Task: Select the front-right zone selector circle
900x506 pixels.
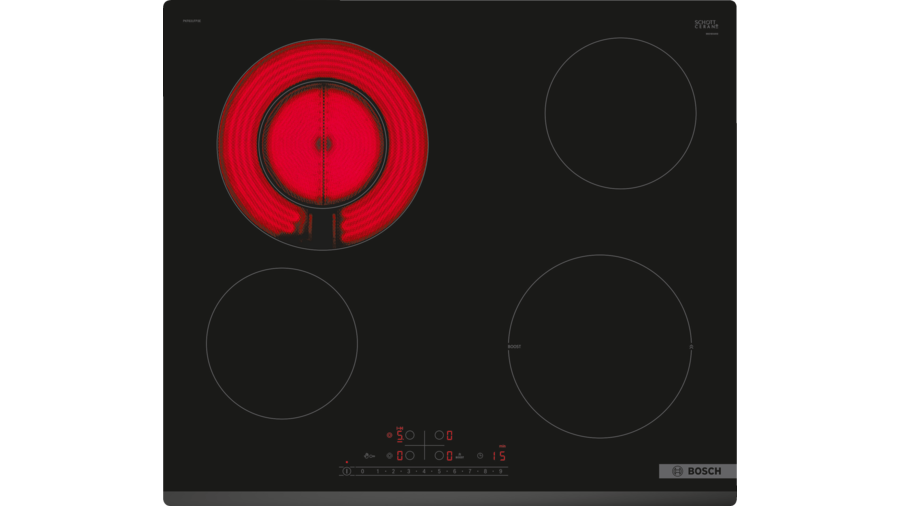Action: [438, 456]
